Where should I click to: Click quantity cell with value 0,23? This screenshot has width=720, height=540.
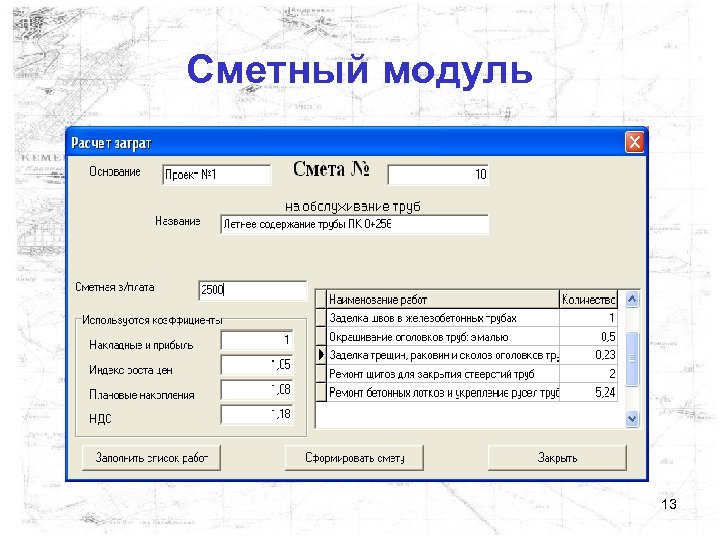tap(588, 355)
